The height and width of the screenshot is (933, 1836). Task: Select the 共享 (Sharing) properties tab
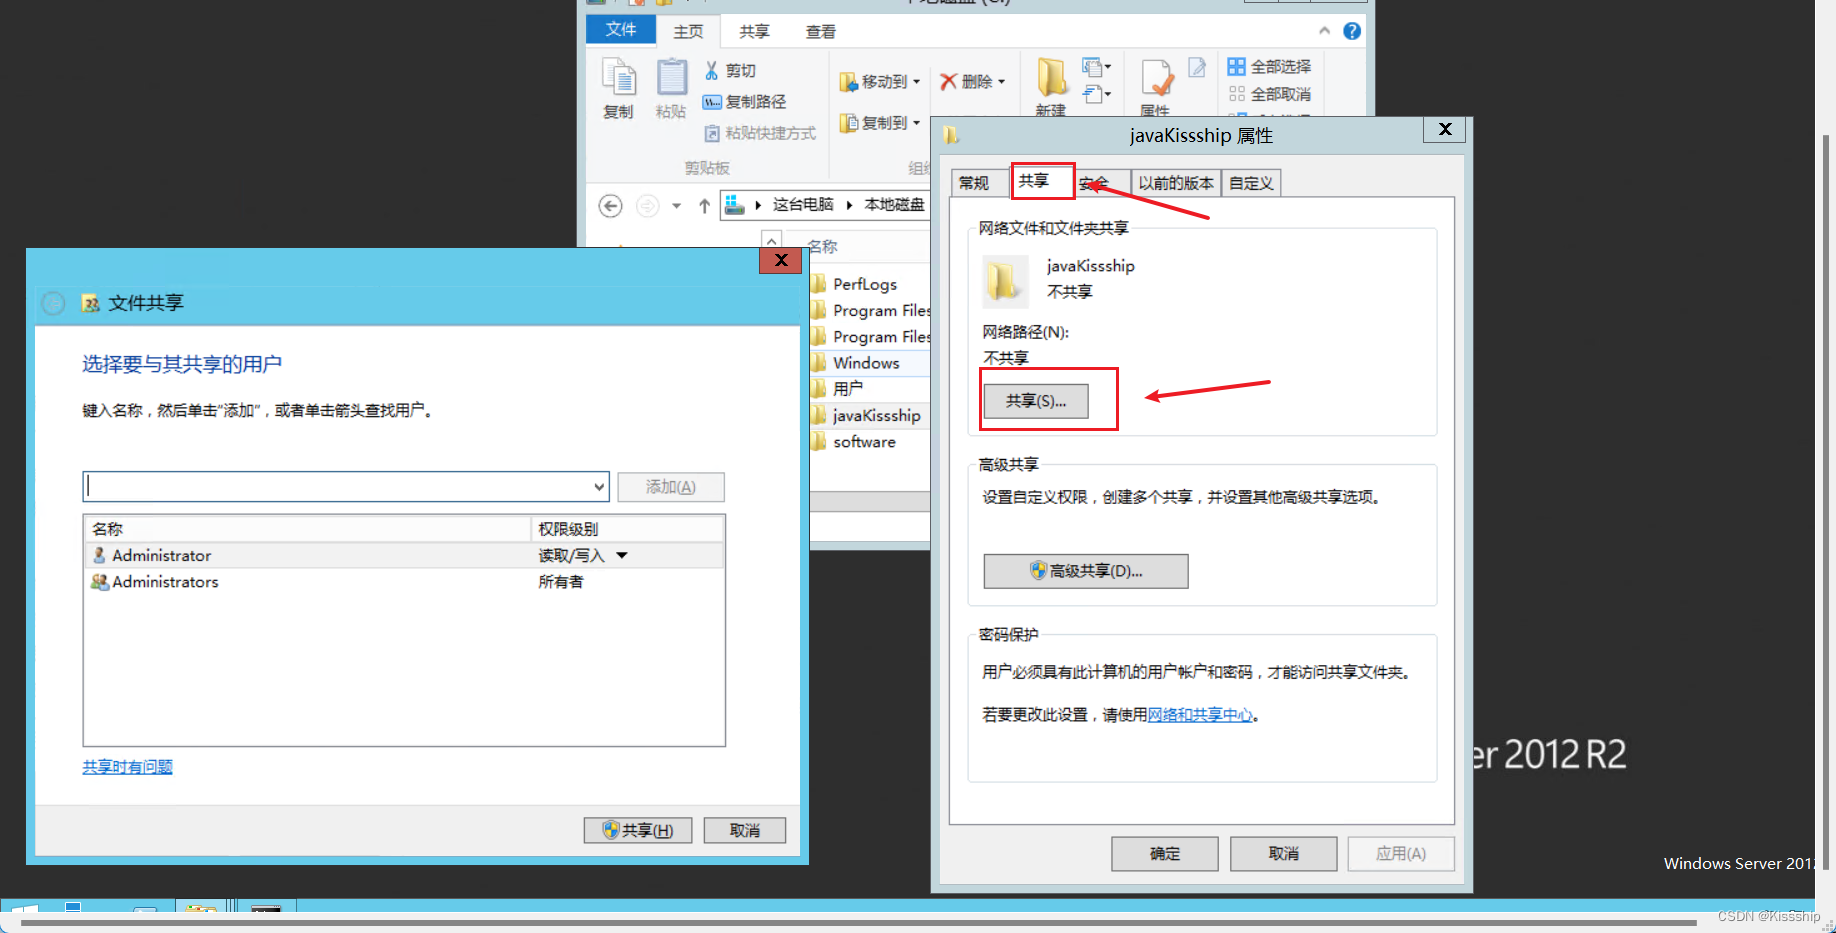1042,181
